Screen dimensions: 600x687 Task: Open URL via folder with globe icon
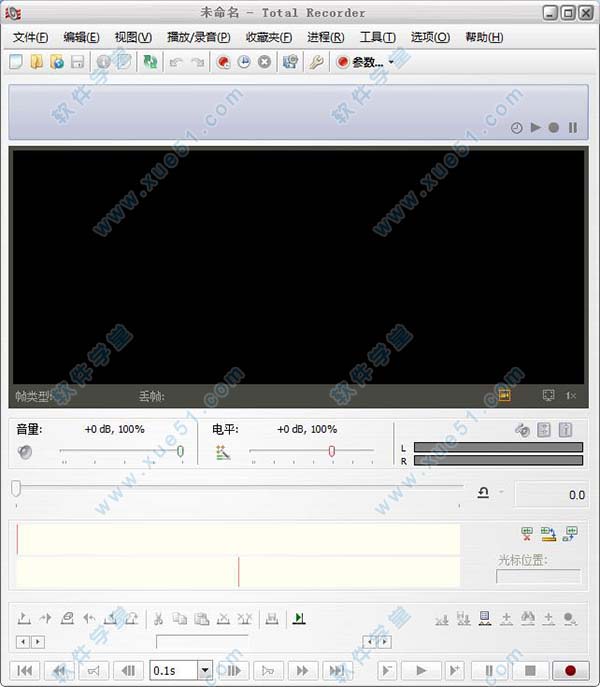click(x=57, y=62)
